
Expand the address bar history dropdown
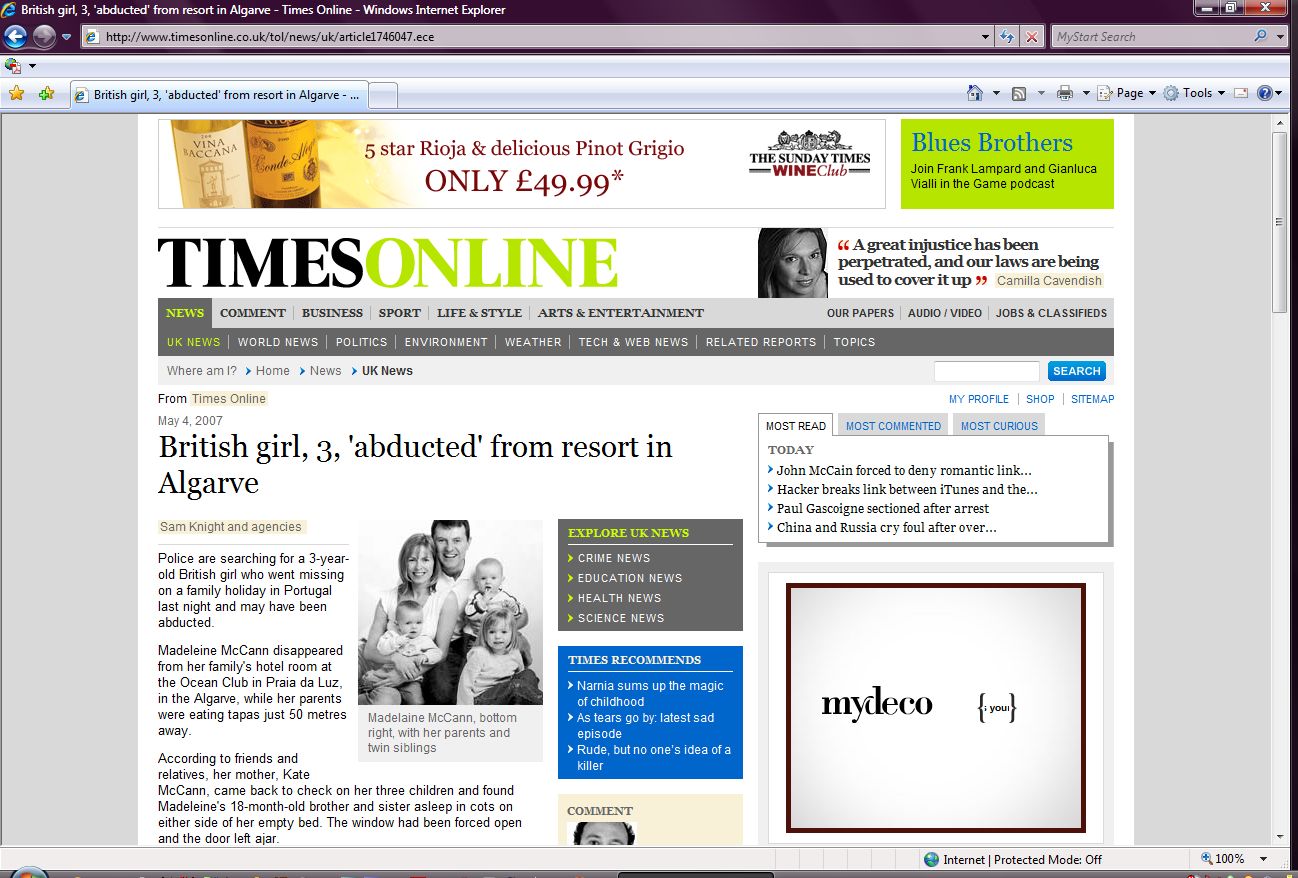pos(986,37)
